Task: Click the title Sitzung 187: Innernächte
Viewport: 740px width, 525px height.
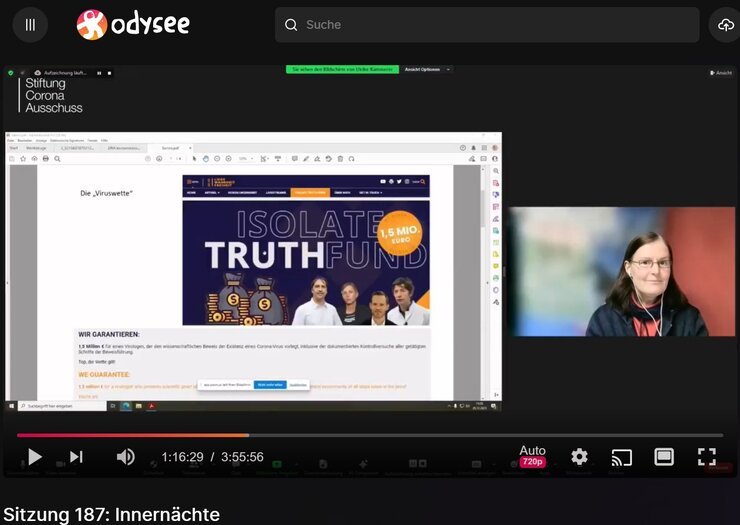Action: coord(111,514)
